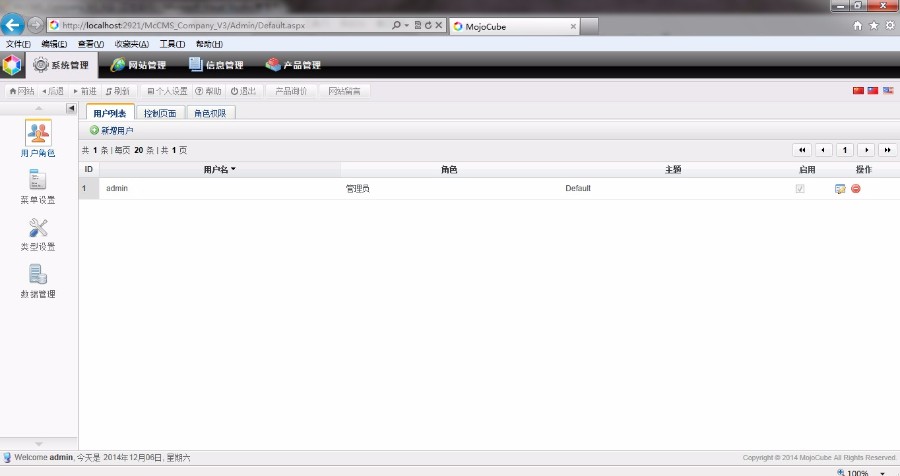Viewport: 900px width, 476px height.
Task: Click 退出 to log out
Action: (x=244, y=91)
